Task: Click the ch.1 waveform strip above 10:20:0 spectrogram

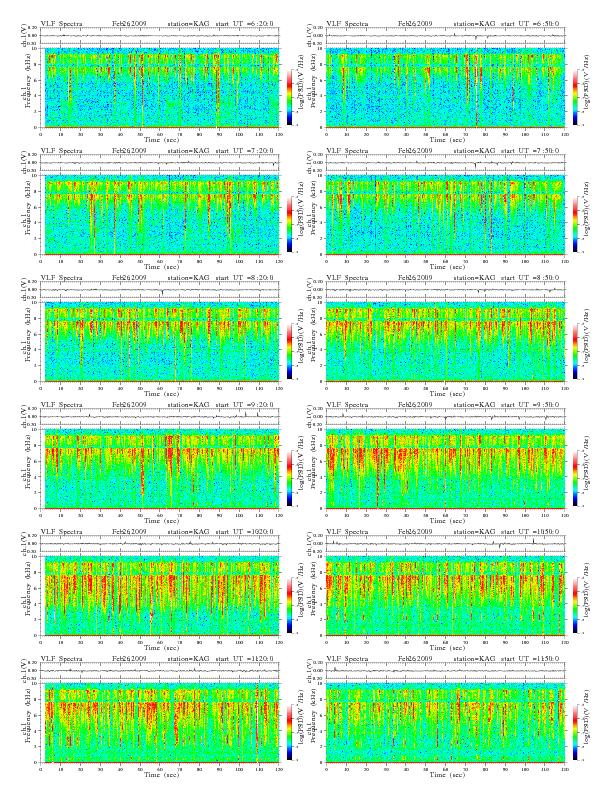Action: [160, 544]
